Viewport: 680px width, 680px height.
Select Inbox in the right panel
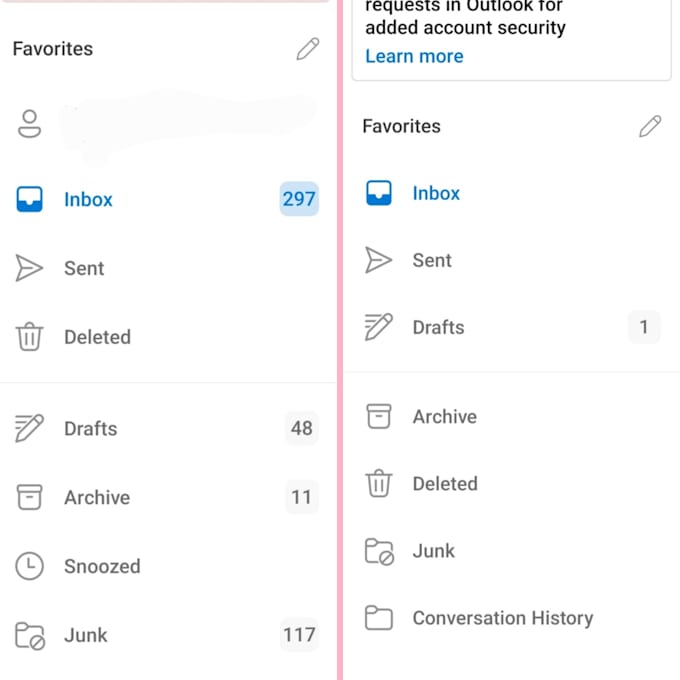point(512,193)
